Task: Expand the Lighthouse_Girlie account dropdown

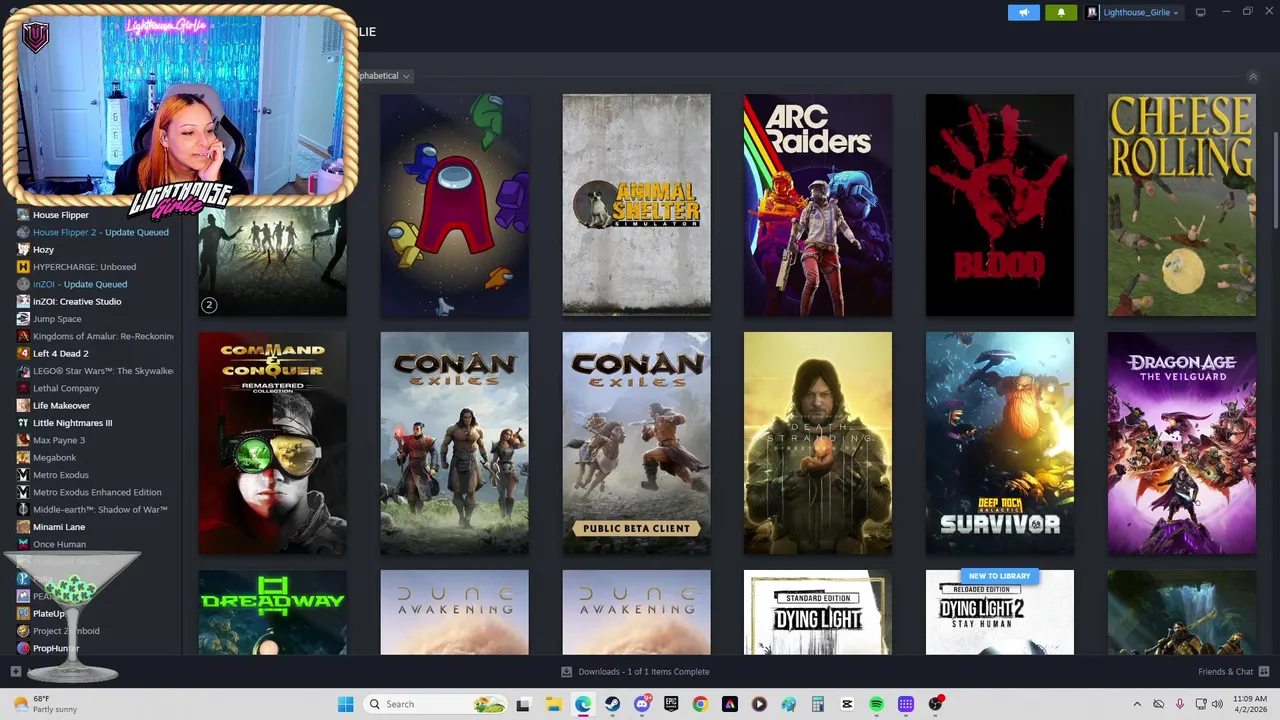Action: click(x=1132, y=12)
